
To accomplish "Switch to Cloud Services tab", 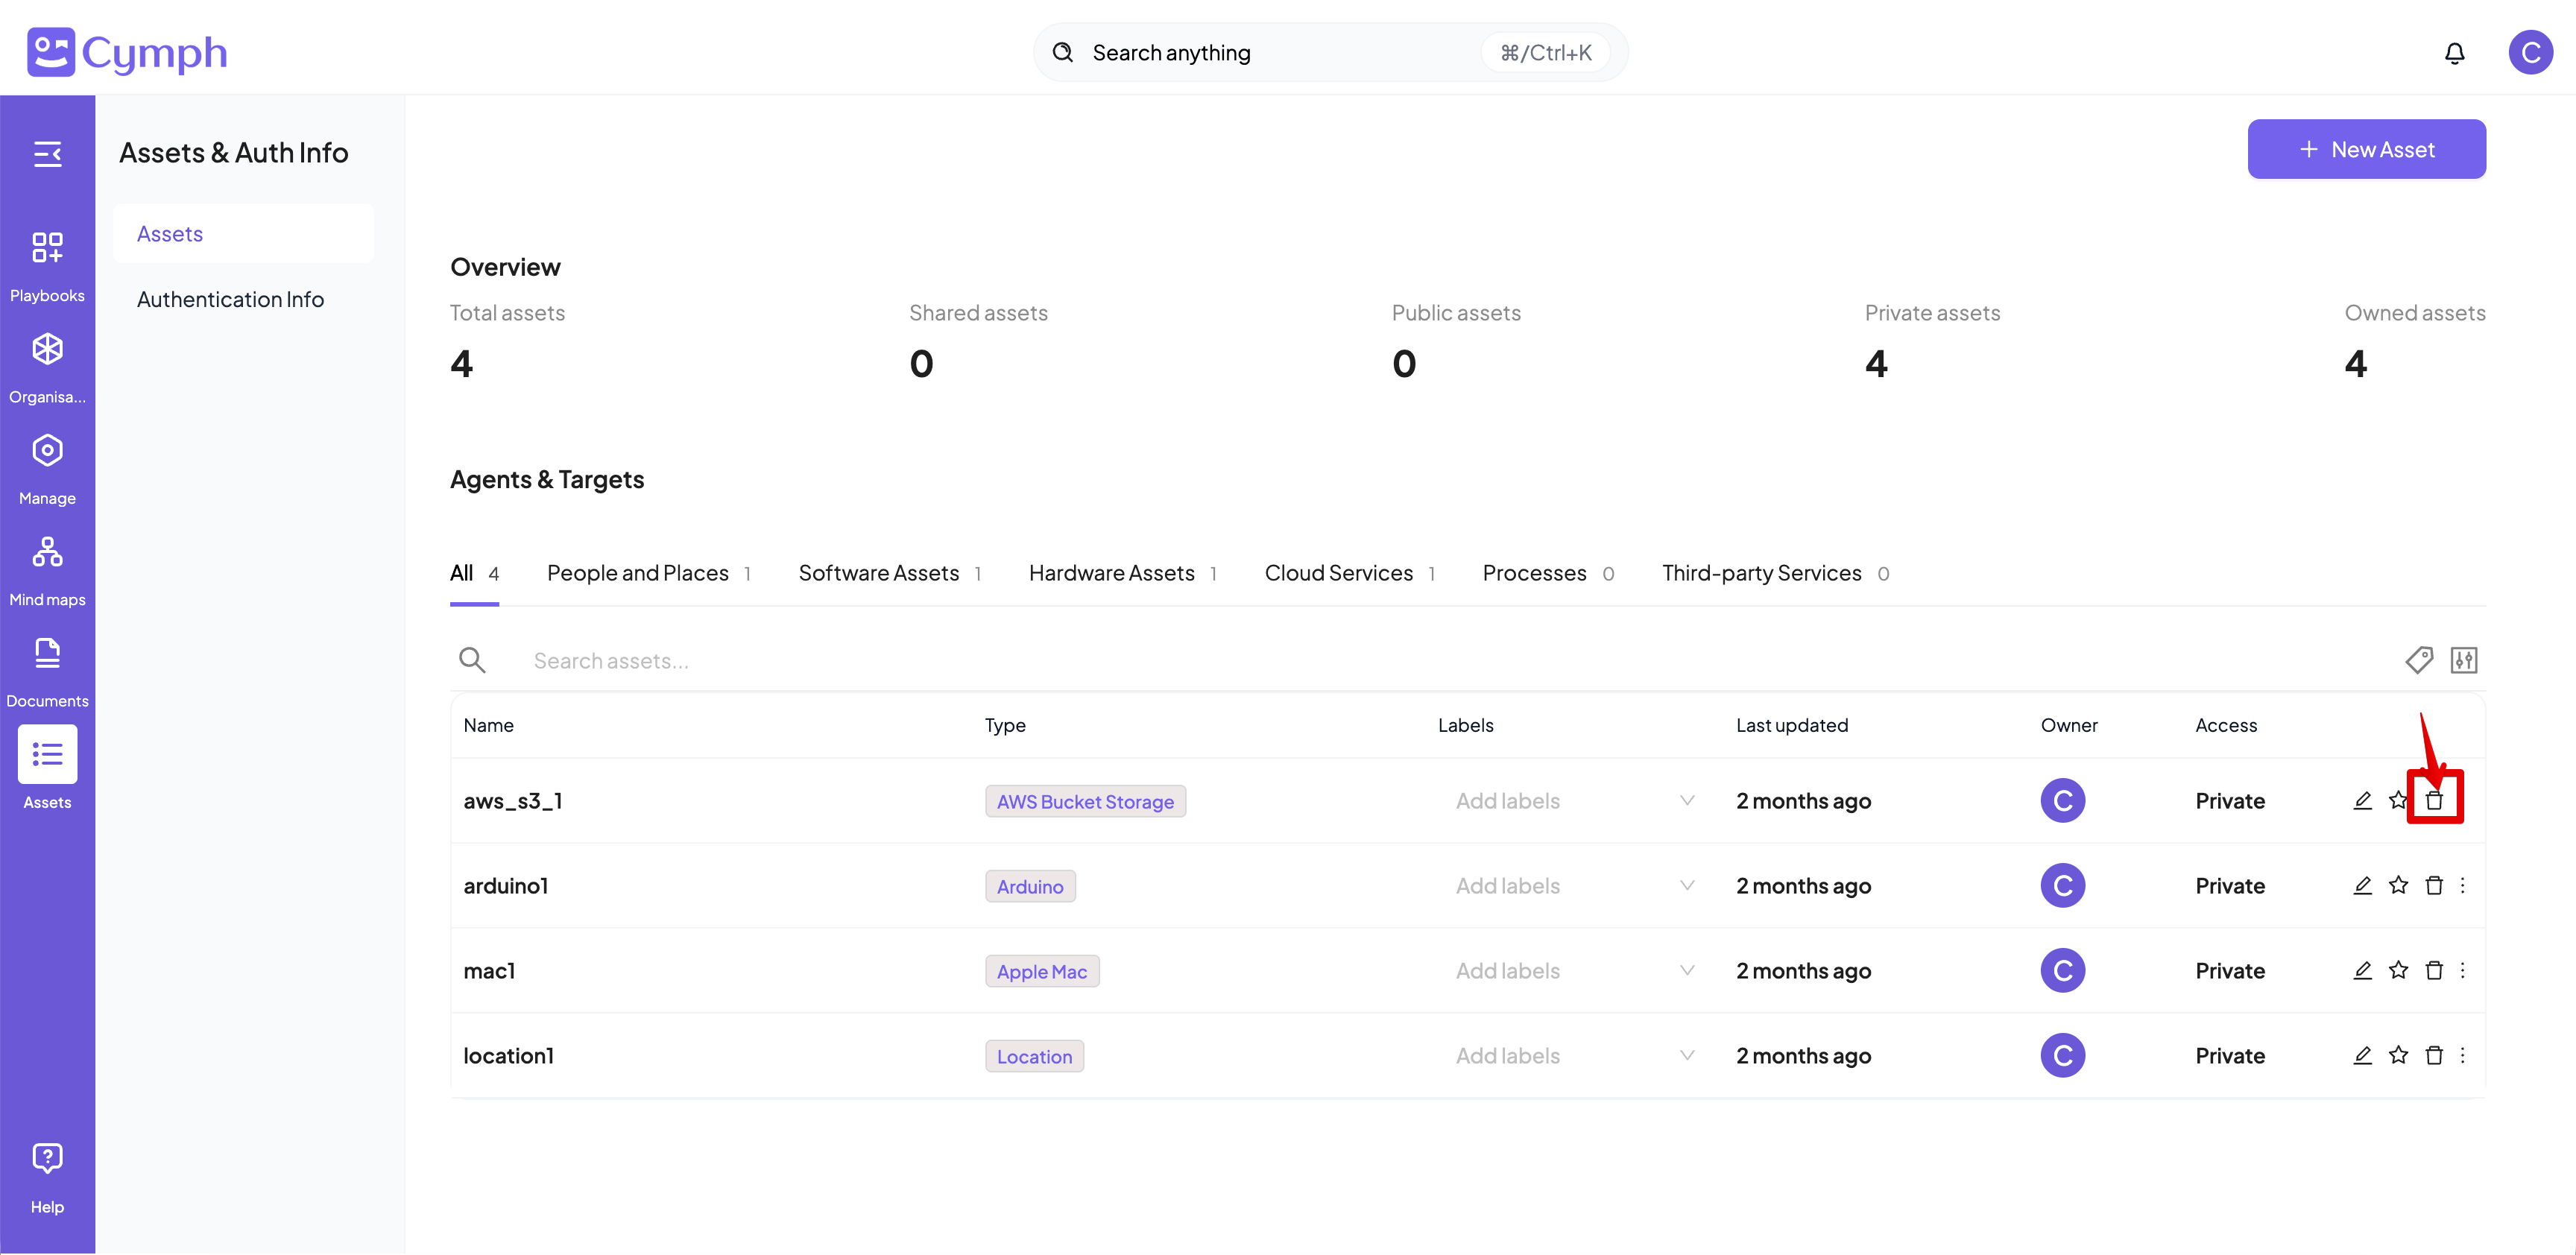I will 1338,573.
